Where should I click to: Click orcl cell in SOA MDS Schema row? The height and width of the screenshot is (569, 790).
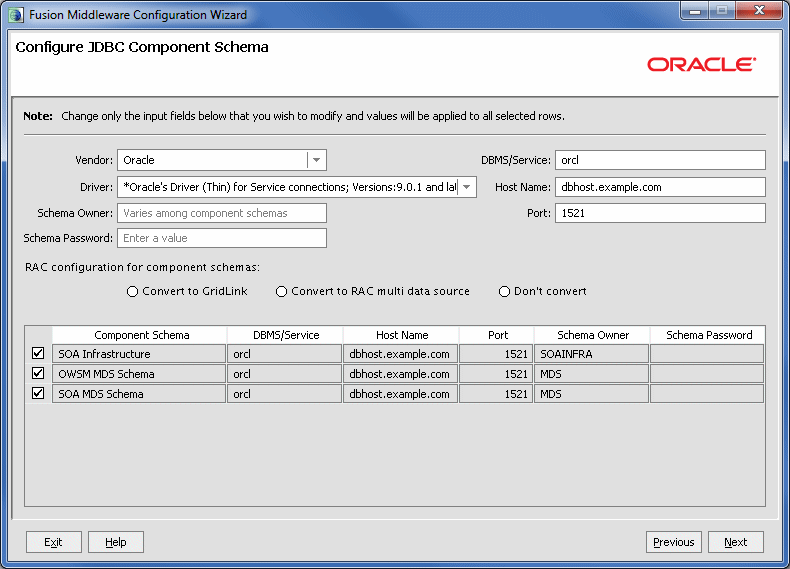[x=285, y=394]
